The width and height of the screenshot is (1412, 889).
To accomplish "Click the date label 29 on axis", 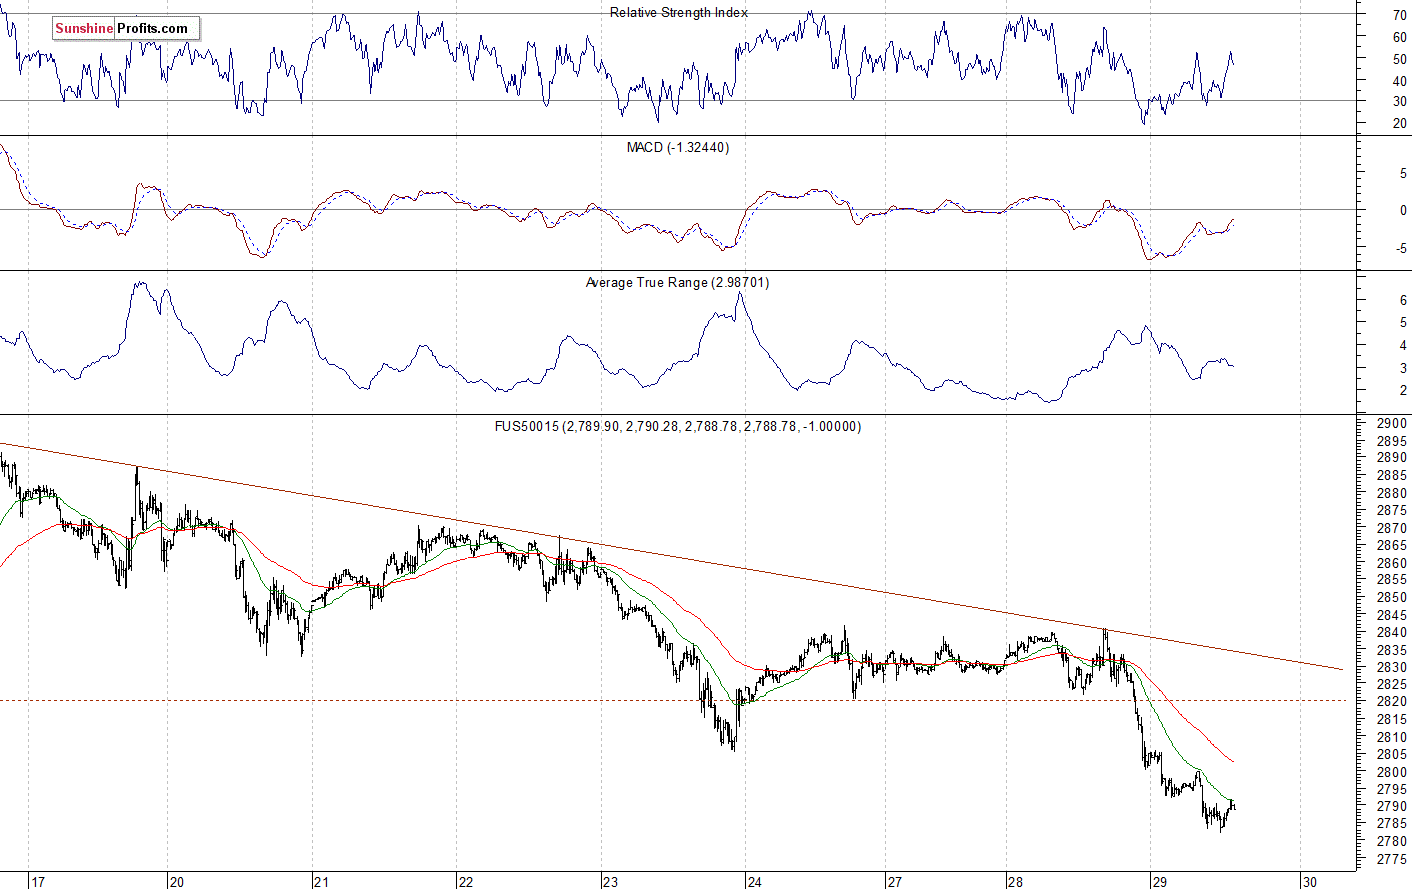I will pyautogui.click(x=1160, y=881).
